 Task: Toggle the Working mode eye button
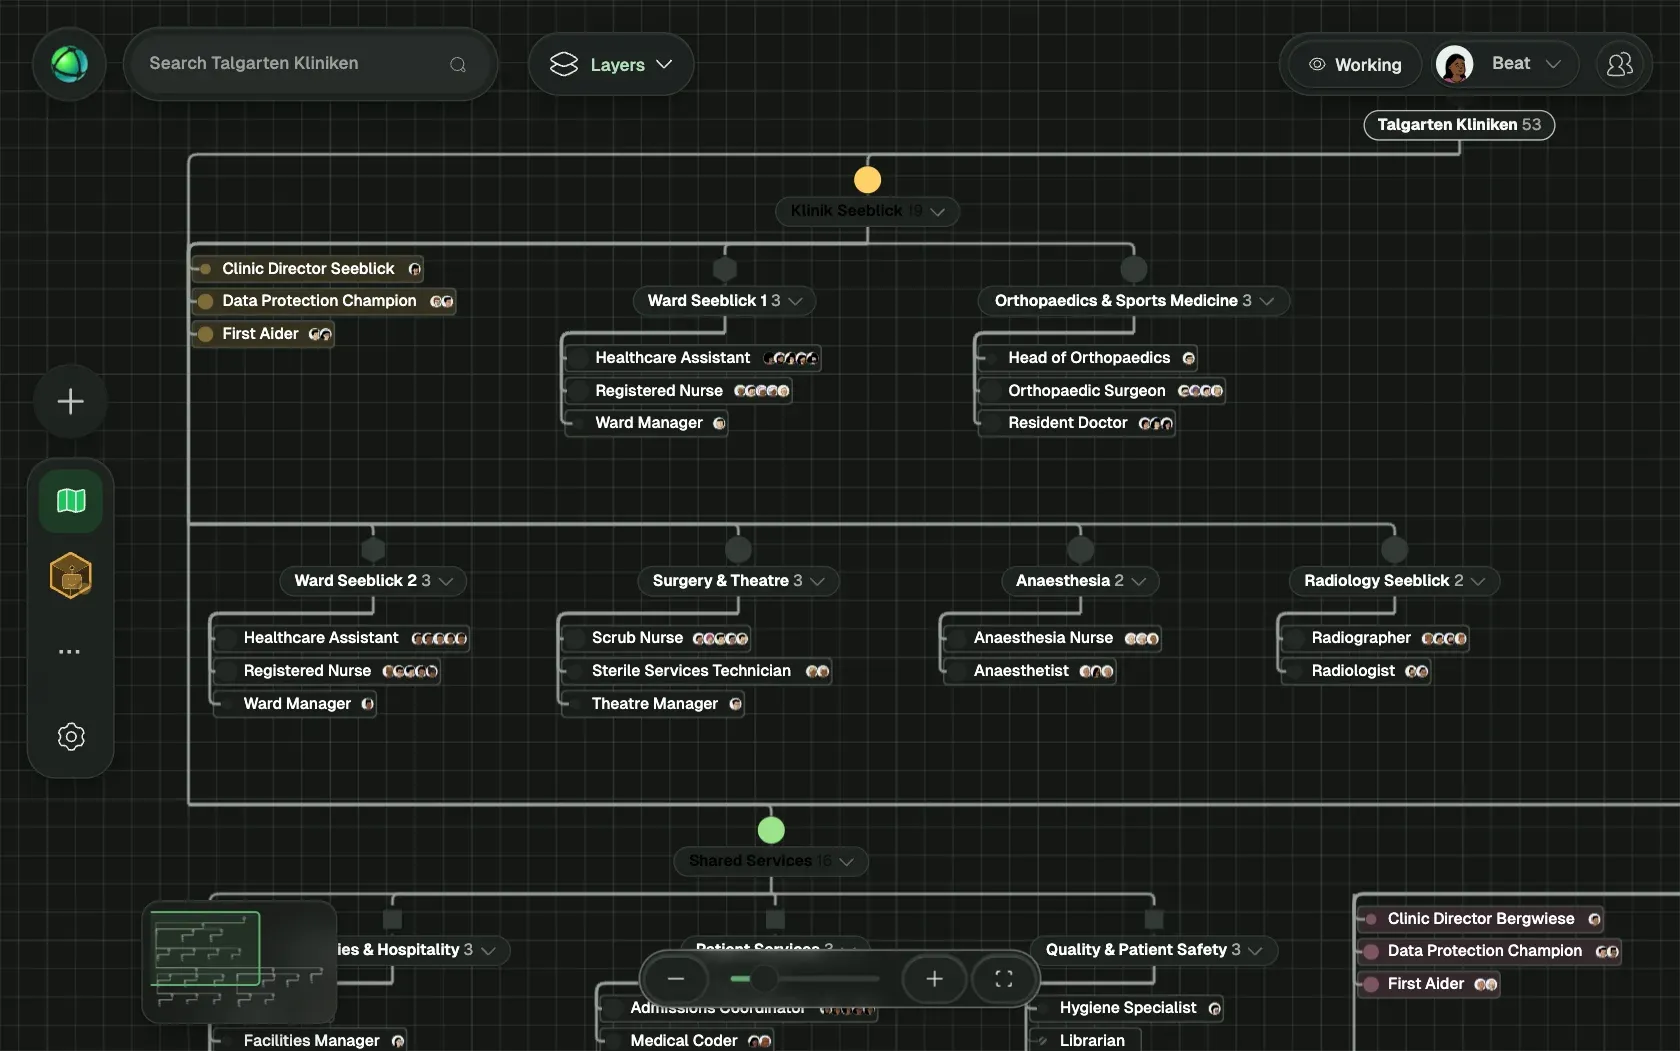point(1355,65)
